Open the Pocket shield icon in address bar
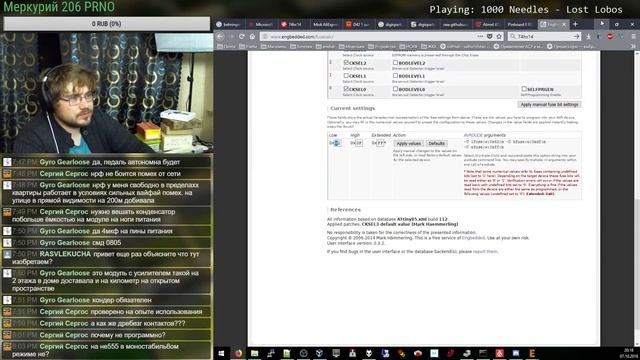The height and width of the screenshot is (360, 640). [x=489, y=36]
